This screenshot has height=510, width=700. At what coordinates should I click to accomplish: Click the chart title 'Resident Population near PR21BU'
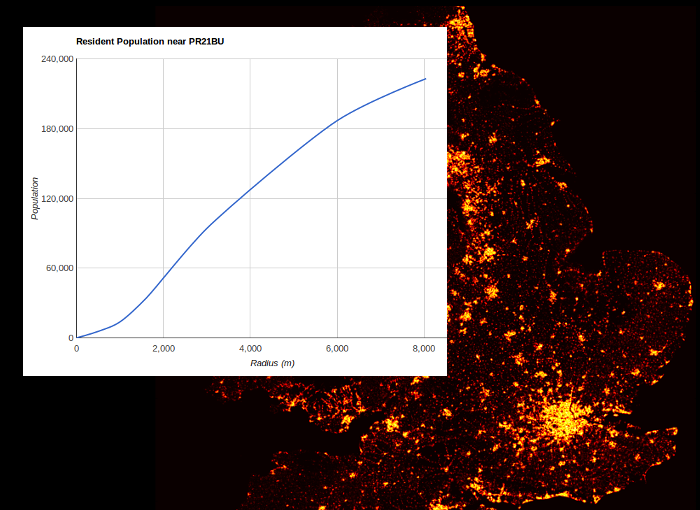pyautogui.click(x=150, y=42)
